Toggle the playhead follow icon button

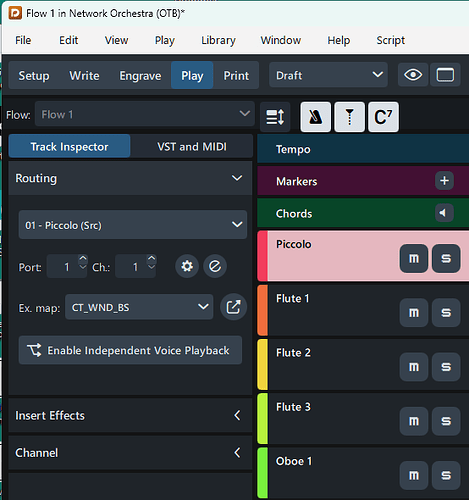tap(349, 117)
